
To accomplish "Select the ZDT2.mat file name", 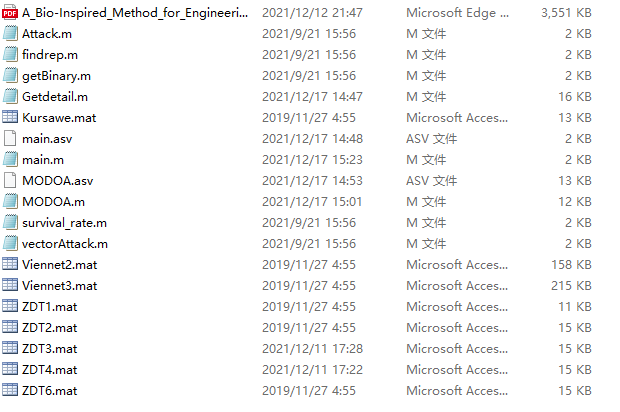I will pos(49,328).
